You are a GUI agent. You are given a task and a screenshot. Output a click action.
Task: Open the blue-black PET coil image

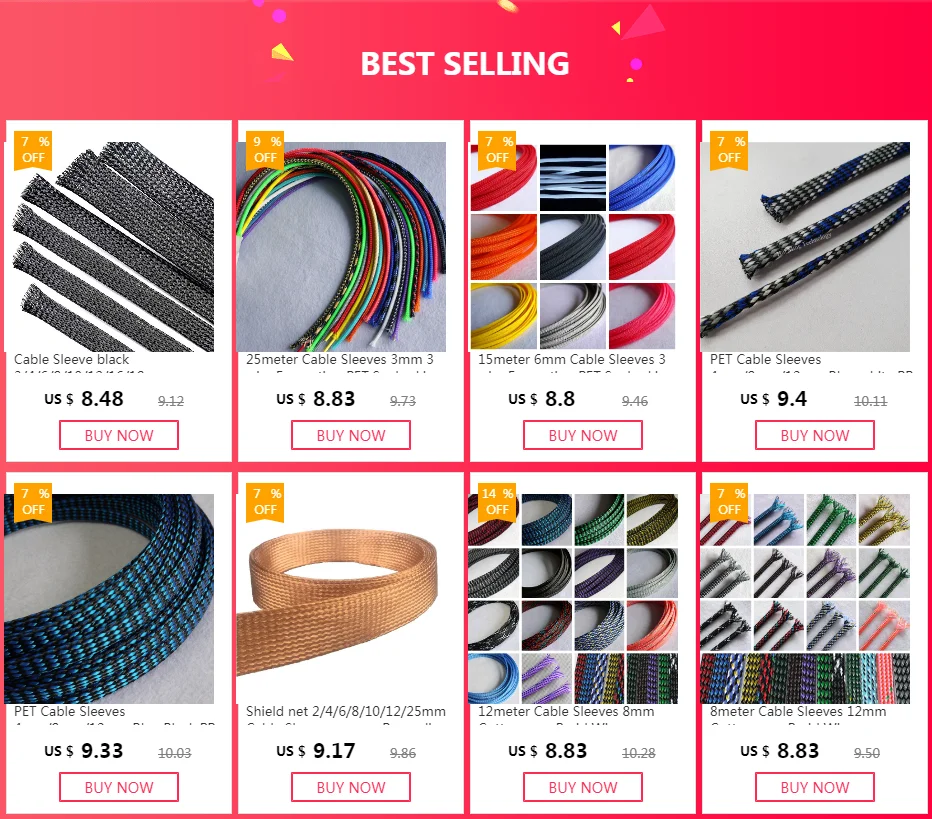point(109,598)
